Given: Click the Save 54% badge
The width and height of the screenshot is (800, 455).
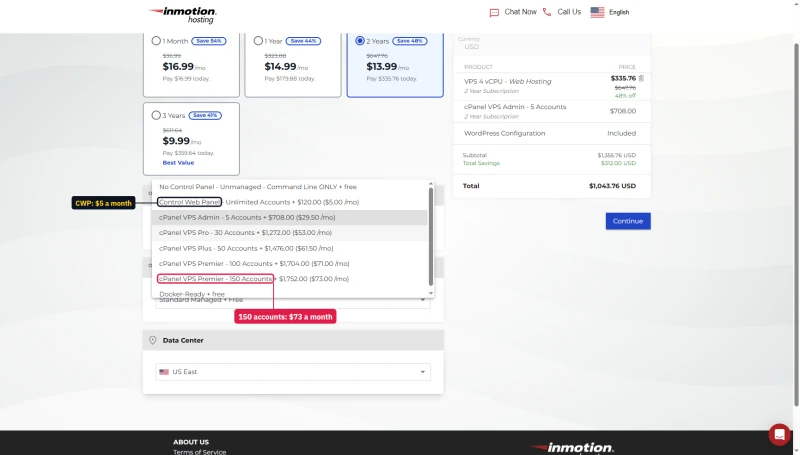Looking at the screenshot, I should coord(209,41).
